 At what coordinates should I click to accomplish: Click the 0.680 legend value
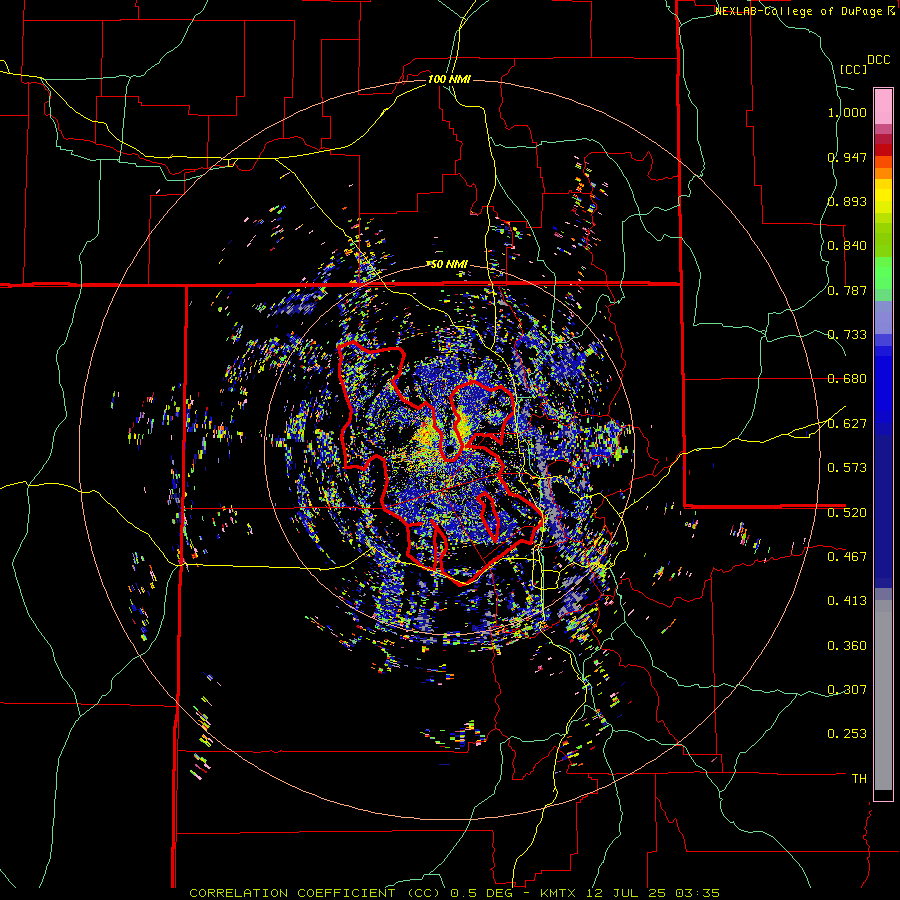pos(847,379)
